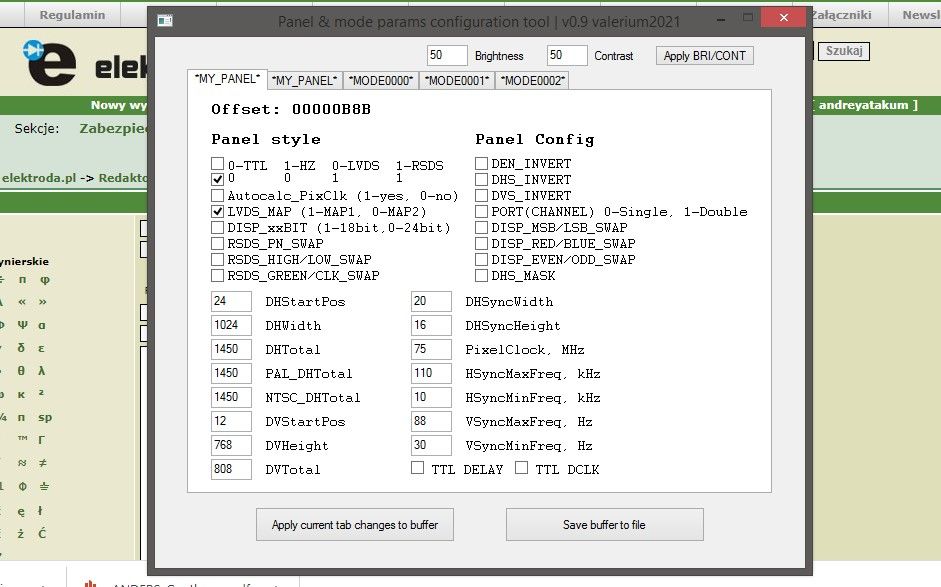Viewport: 941px width, 587px height.
Task: Click the DHWidth input field
Action: click(231, 325)
